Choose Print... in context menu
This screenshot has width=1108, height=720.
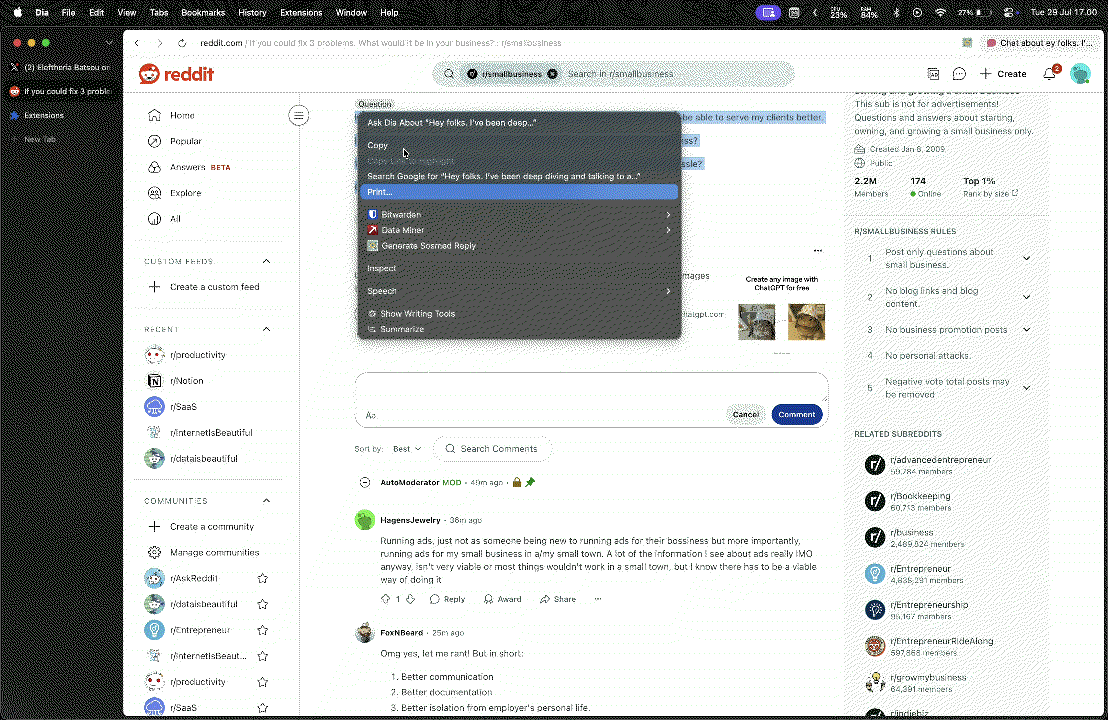pos(519,192)
